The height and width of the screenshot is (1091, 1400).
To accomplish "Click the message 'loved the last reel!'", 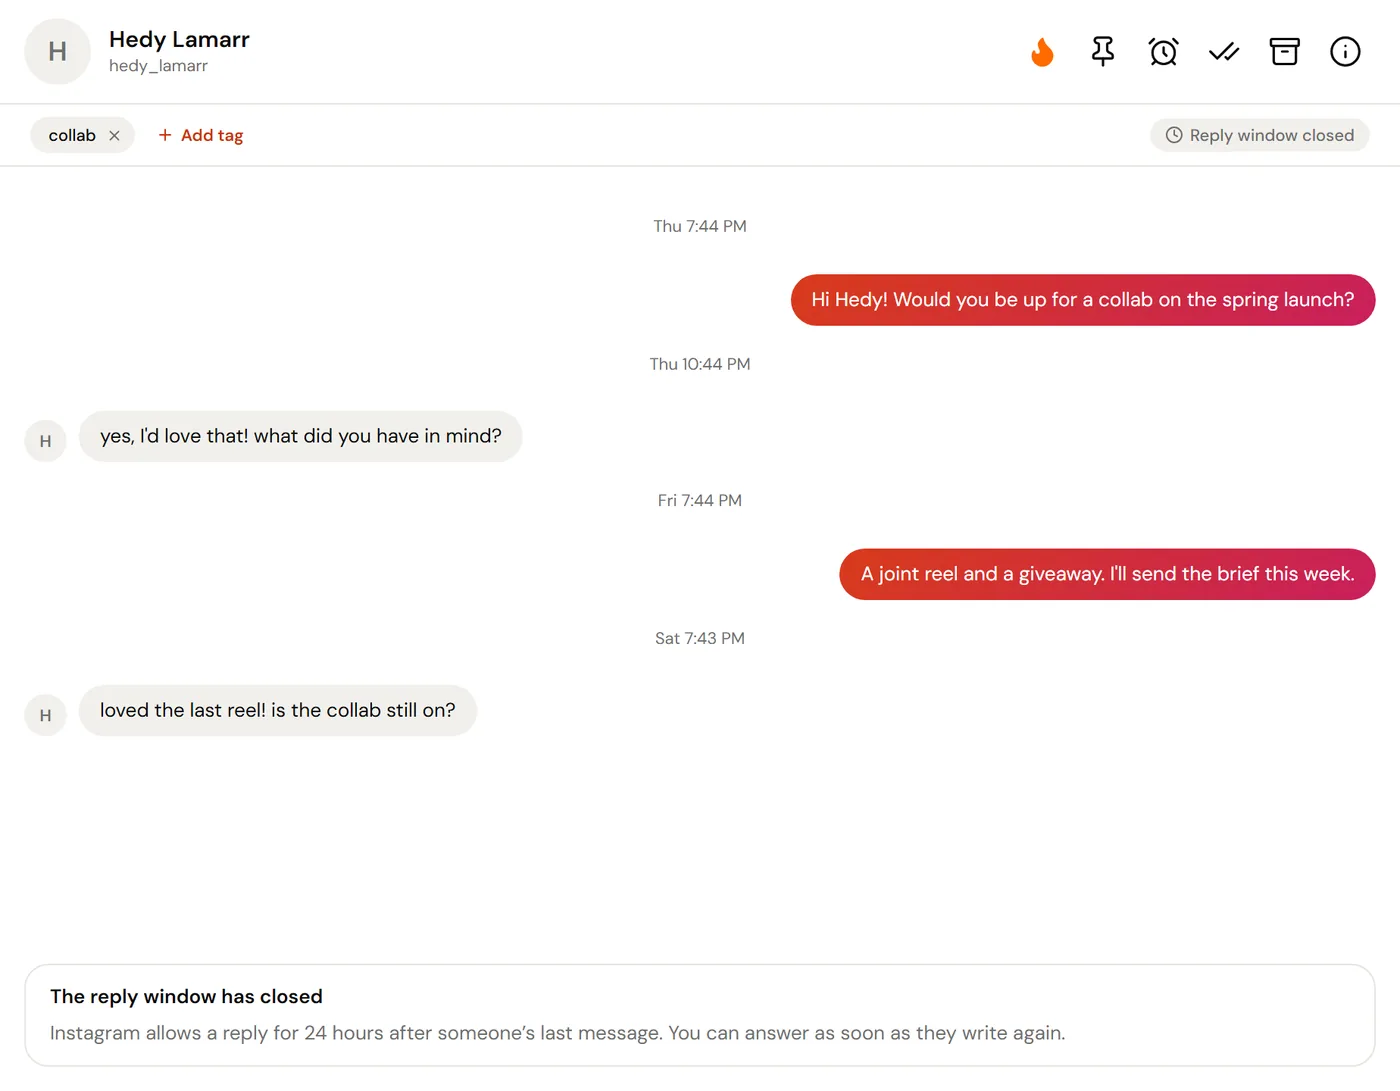I will (x=278, y=710).
